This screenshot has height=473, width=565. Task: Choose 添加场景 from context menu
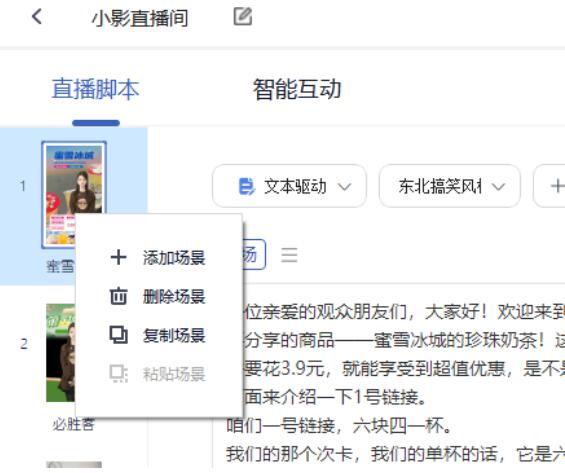(x=158, y=258)
